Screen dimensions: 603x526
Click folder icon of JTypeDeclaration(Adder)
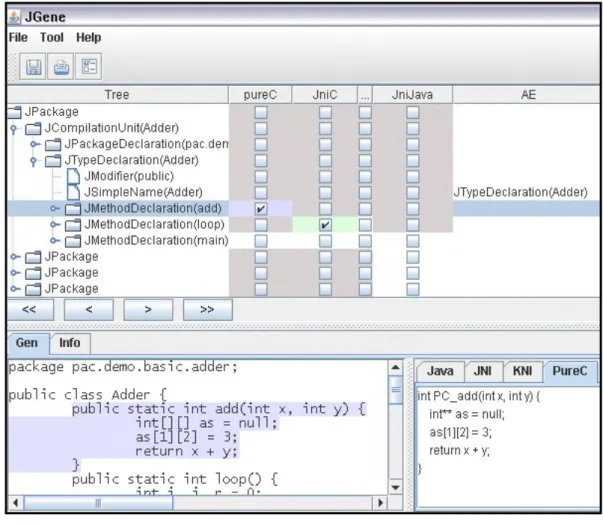pos(53,161)
